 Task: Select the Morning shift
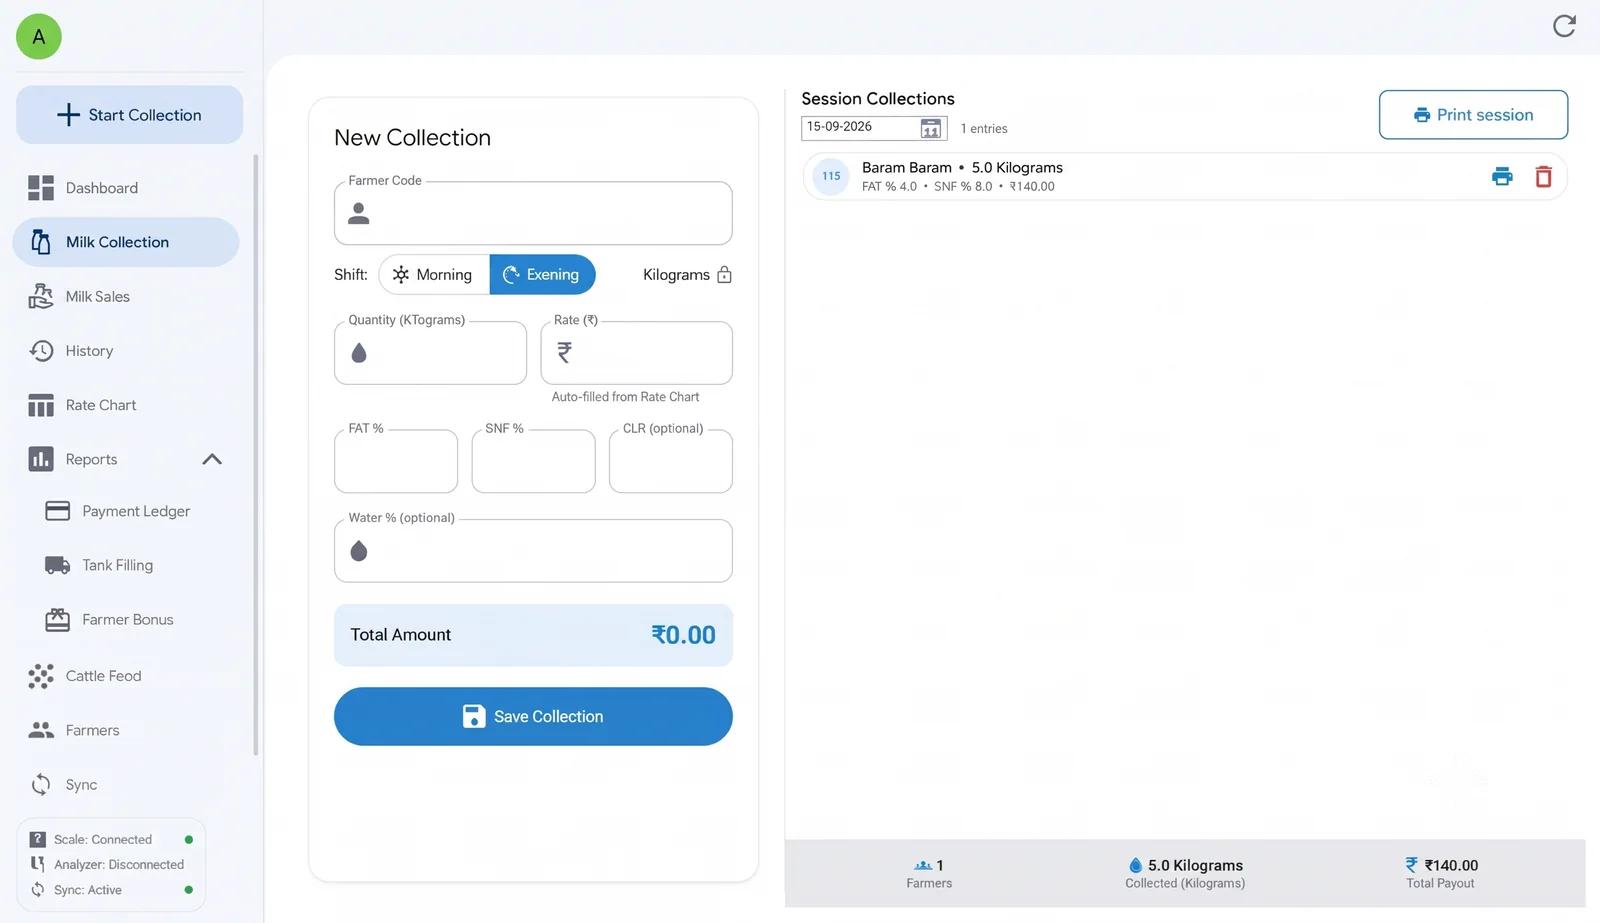434,275
